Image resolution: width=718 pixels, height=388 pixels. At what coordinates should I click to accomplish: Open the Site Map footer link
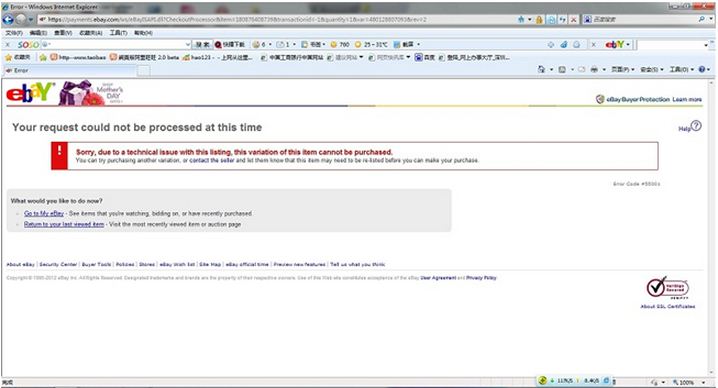coord(210,264)
